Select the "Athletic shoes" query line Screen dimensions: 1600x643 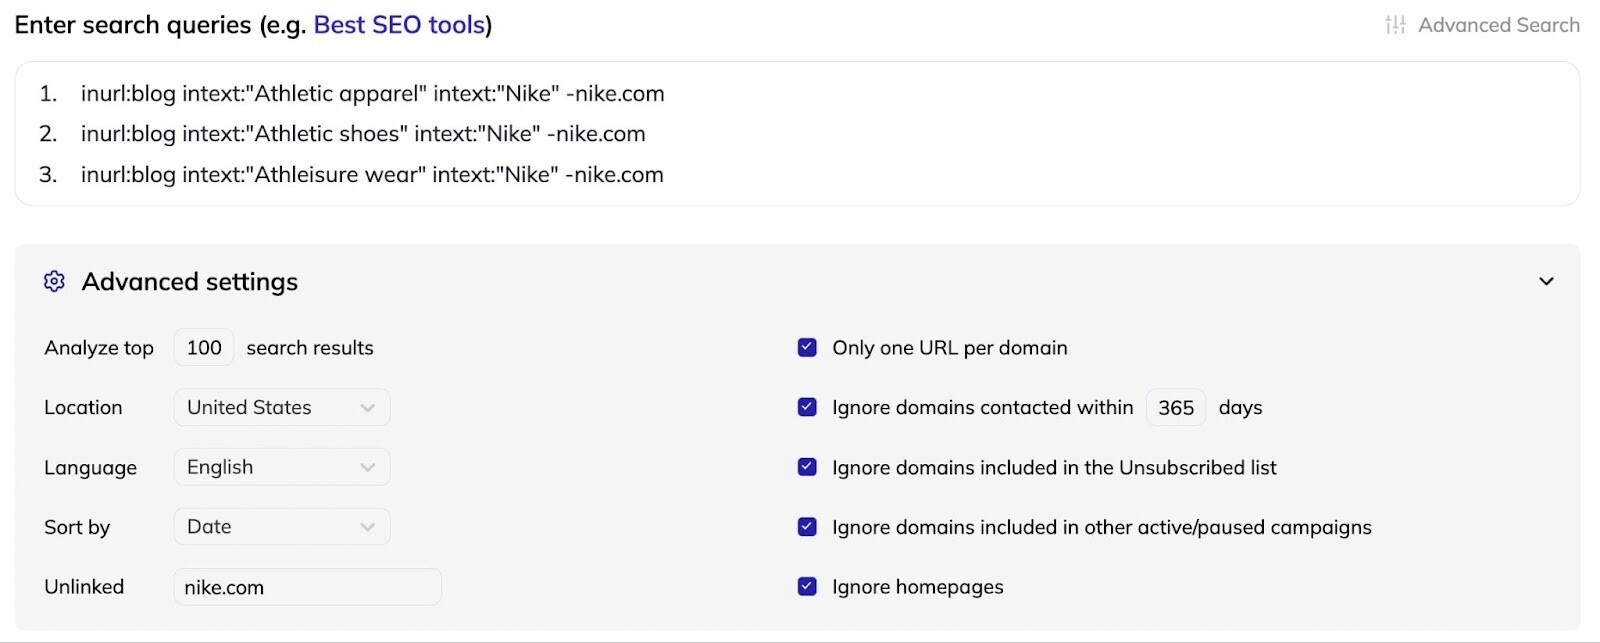363,134
